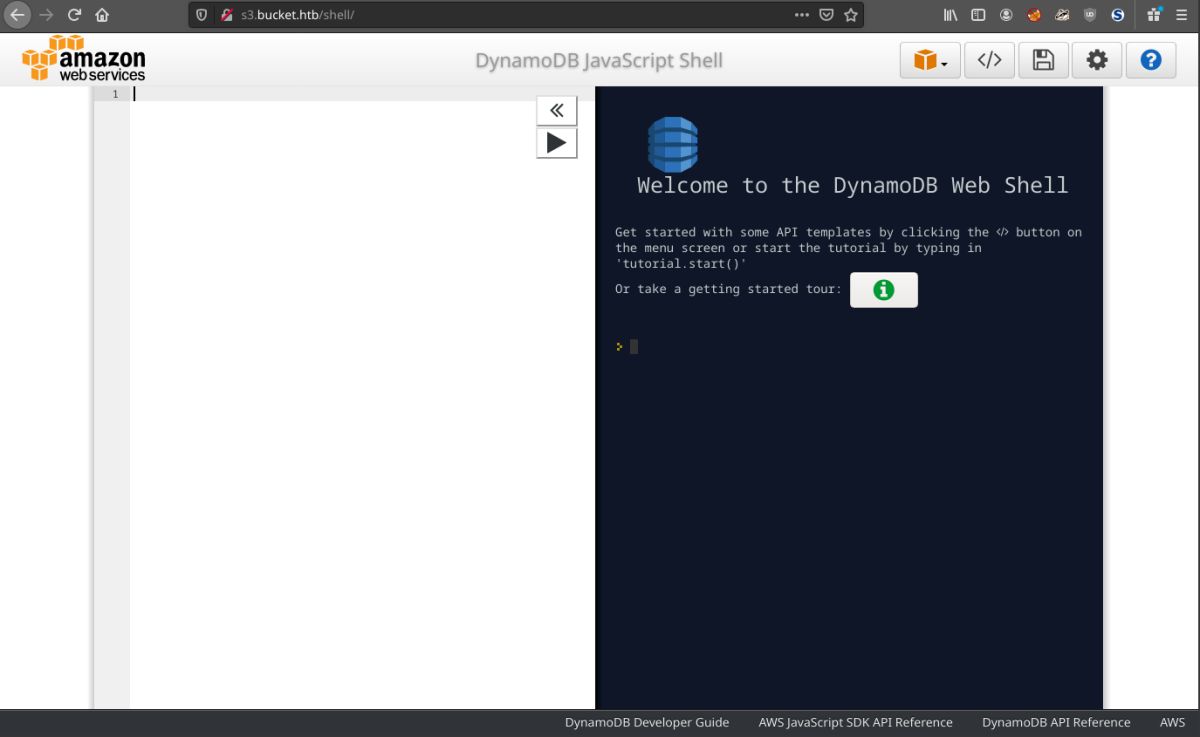Go to browser home page
Viewport: 1200px width, 737px height.
[102, 15]
